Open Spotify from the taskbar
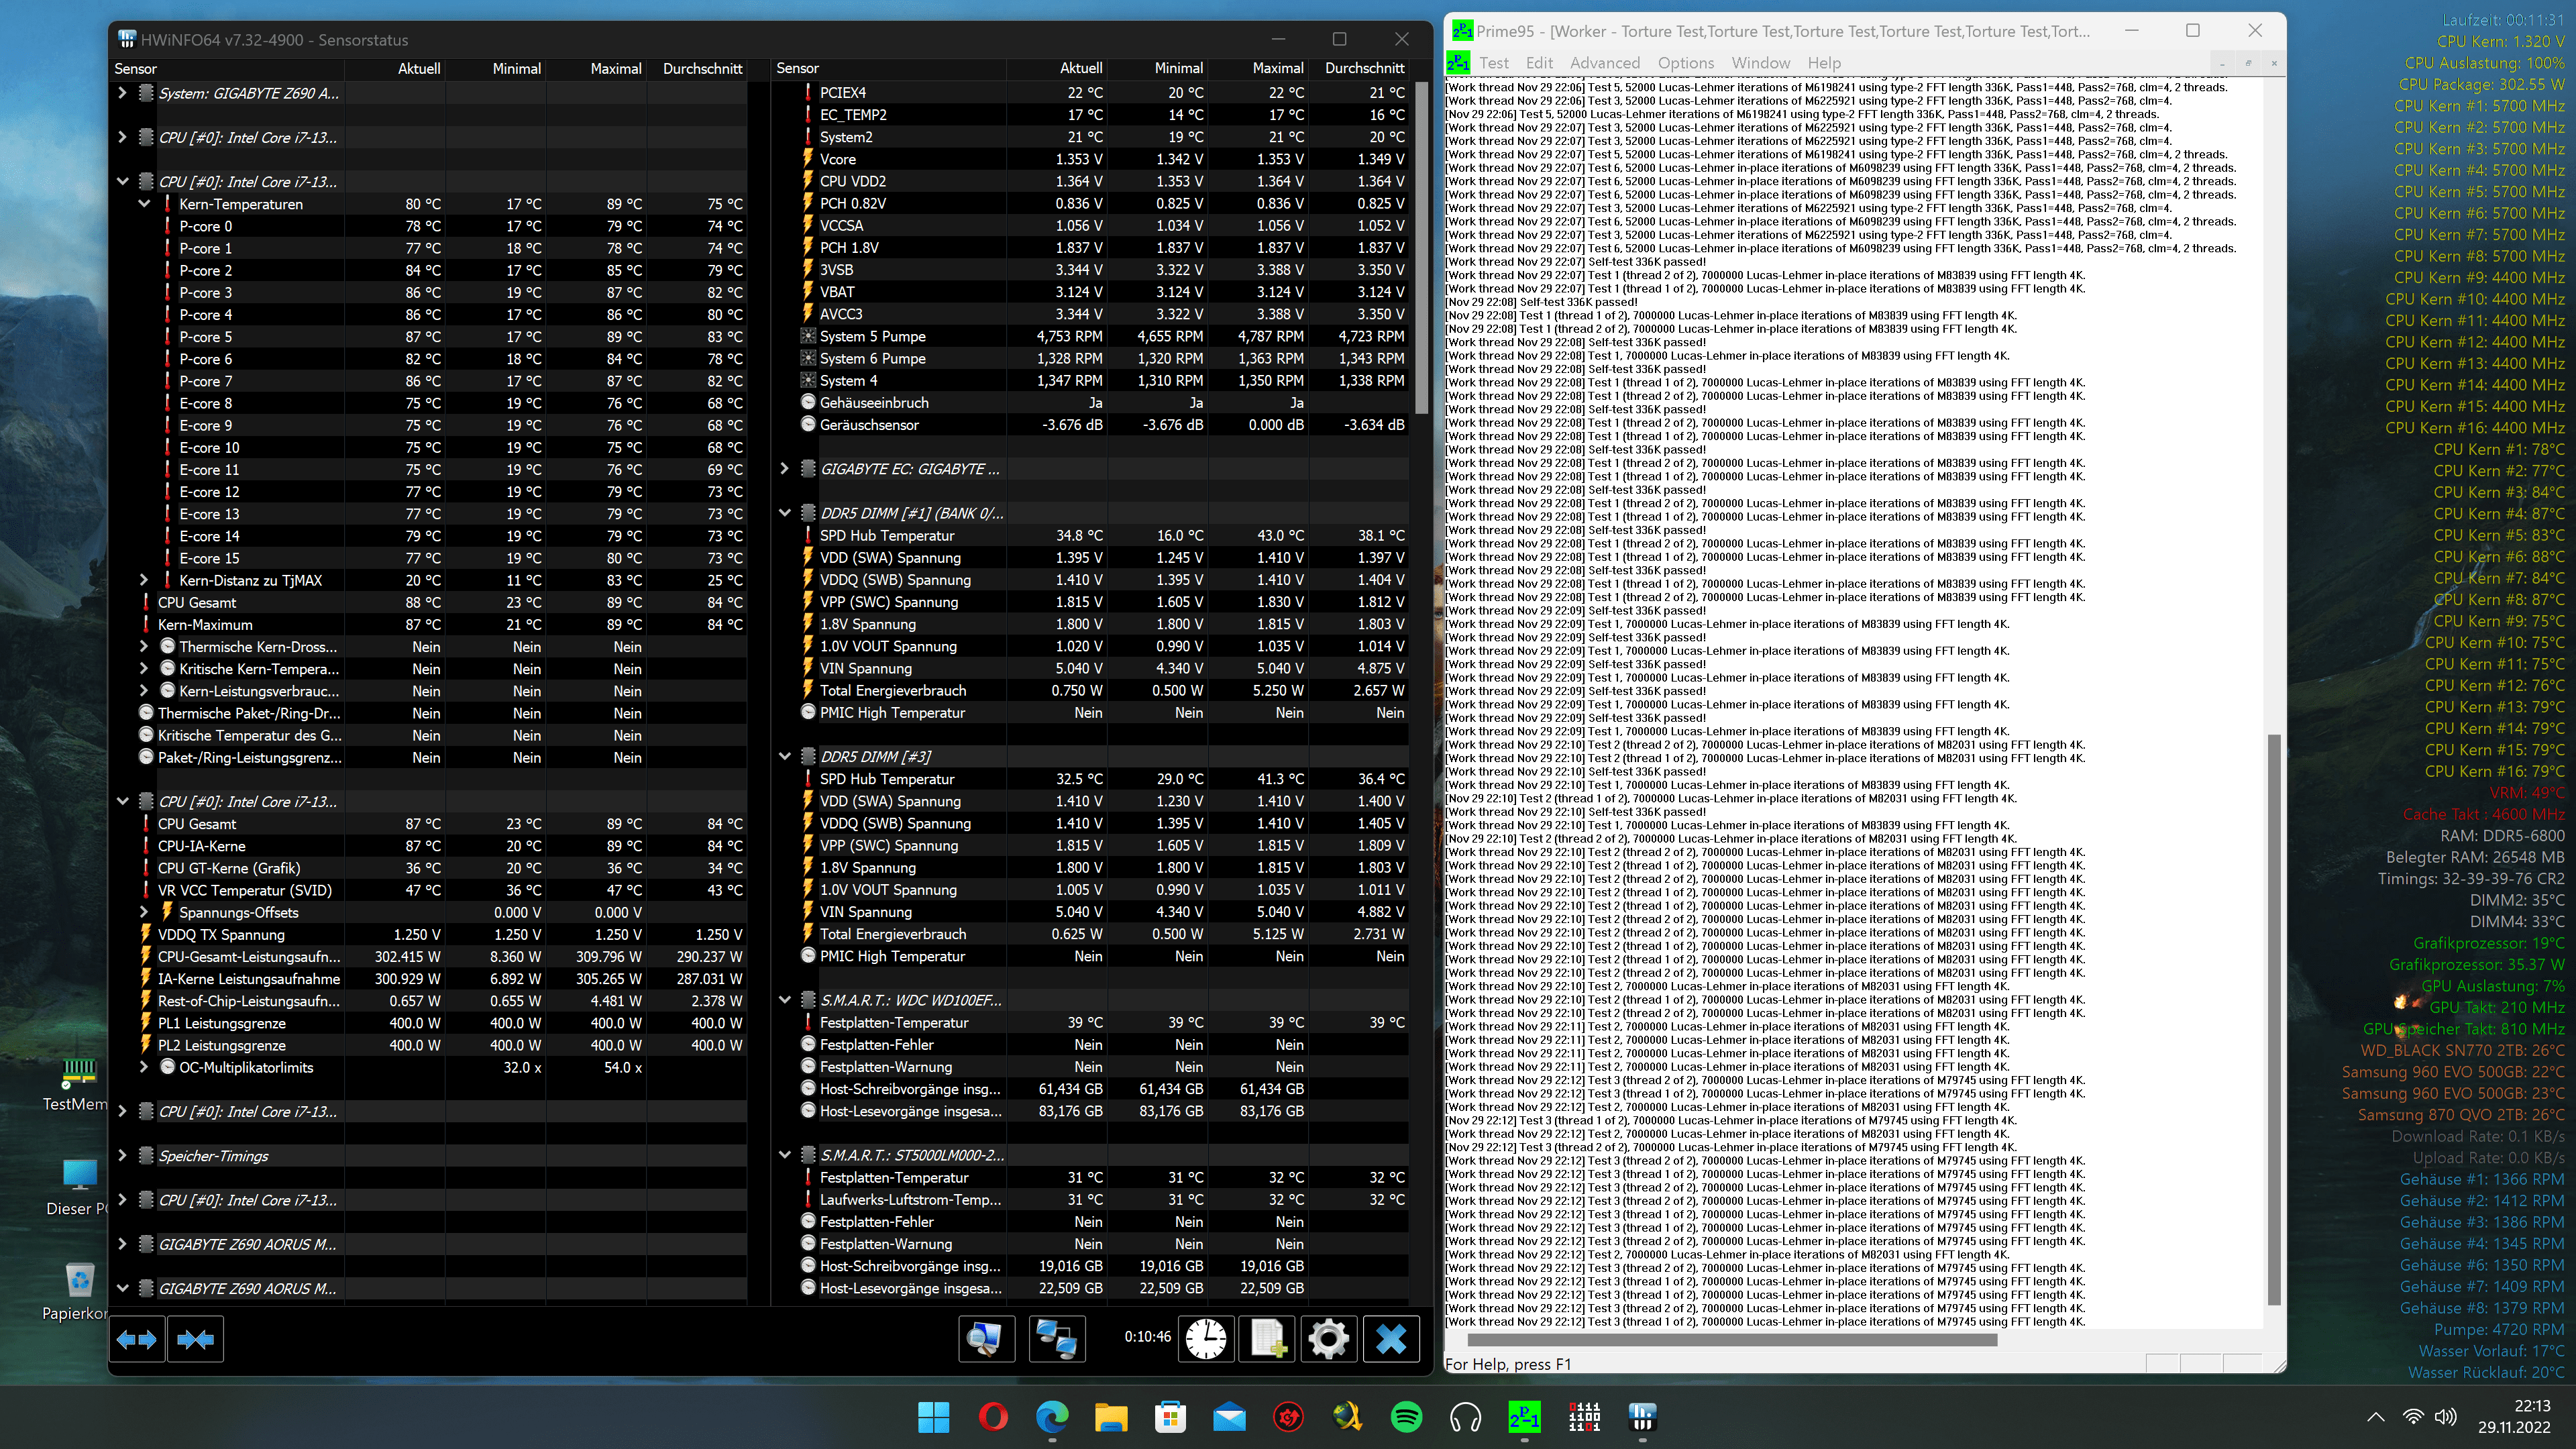The width and height of the screenshot is (2576, 1449). (1406, 1417)
